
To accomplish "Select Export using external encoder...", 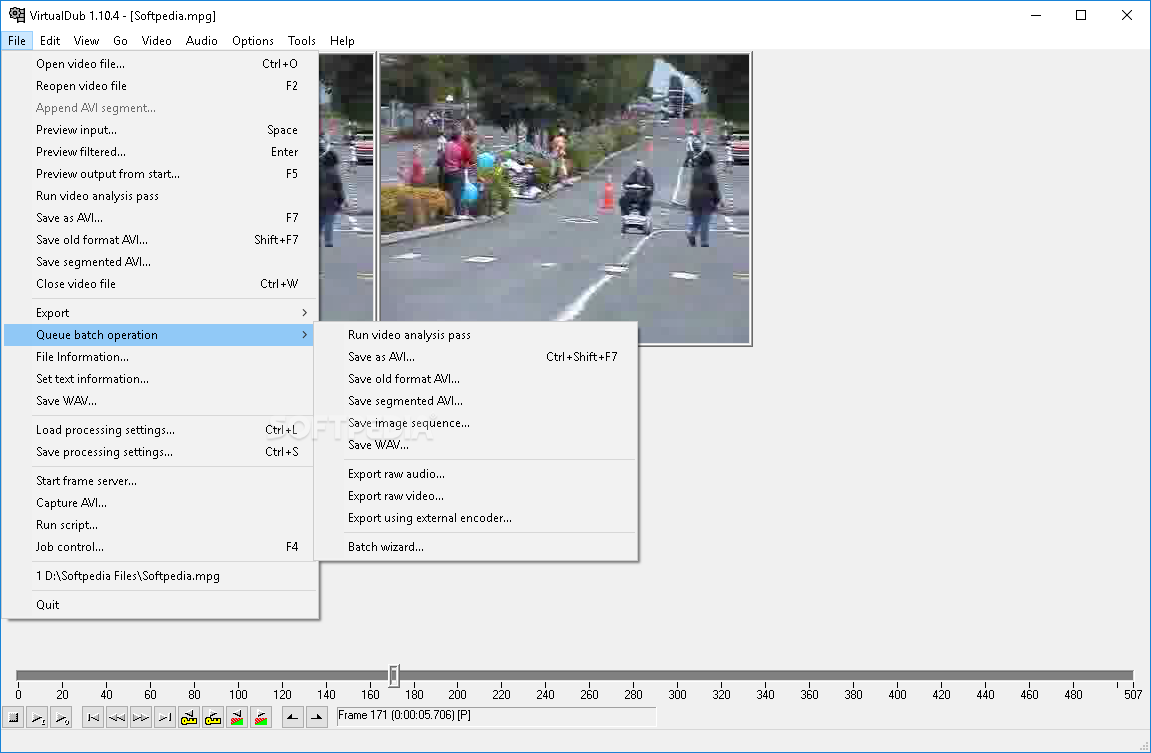I will pyautogui.click(x=476, y=518).
